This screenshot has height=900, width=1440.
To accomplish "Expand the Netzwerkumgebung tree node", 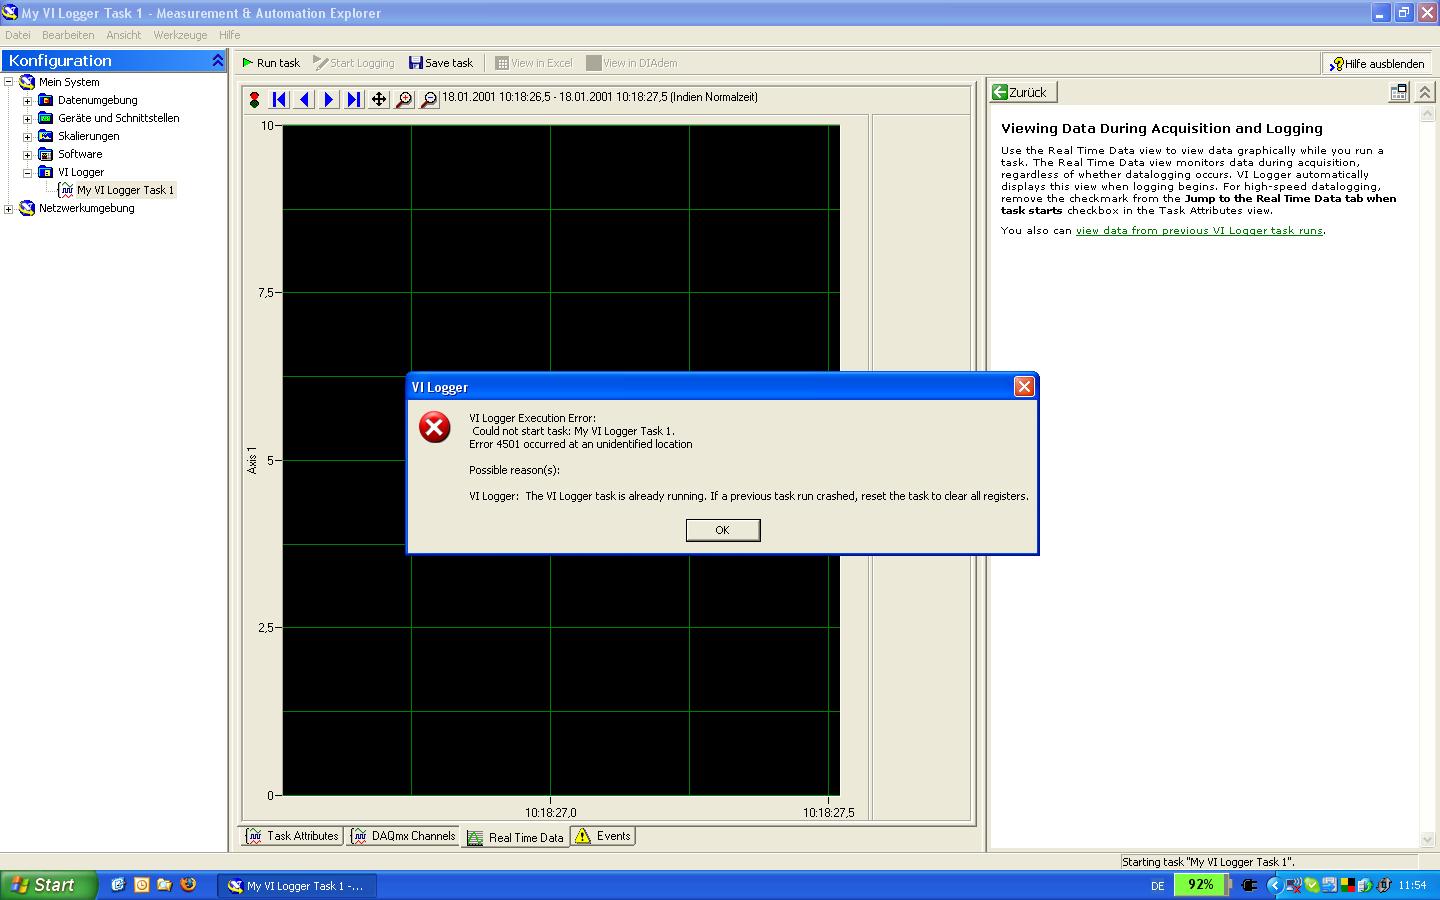I will tap(9, 208).
